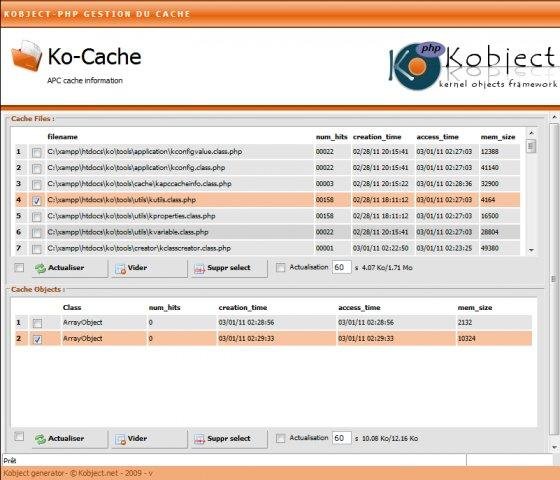The width and height of the screenshot is (560, 480).
Task: Click the Cache Objects access_time column header
Action: pyautogui.click(x=359, y=308)
